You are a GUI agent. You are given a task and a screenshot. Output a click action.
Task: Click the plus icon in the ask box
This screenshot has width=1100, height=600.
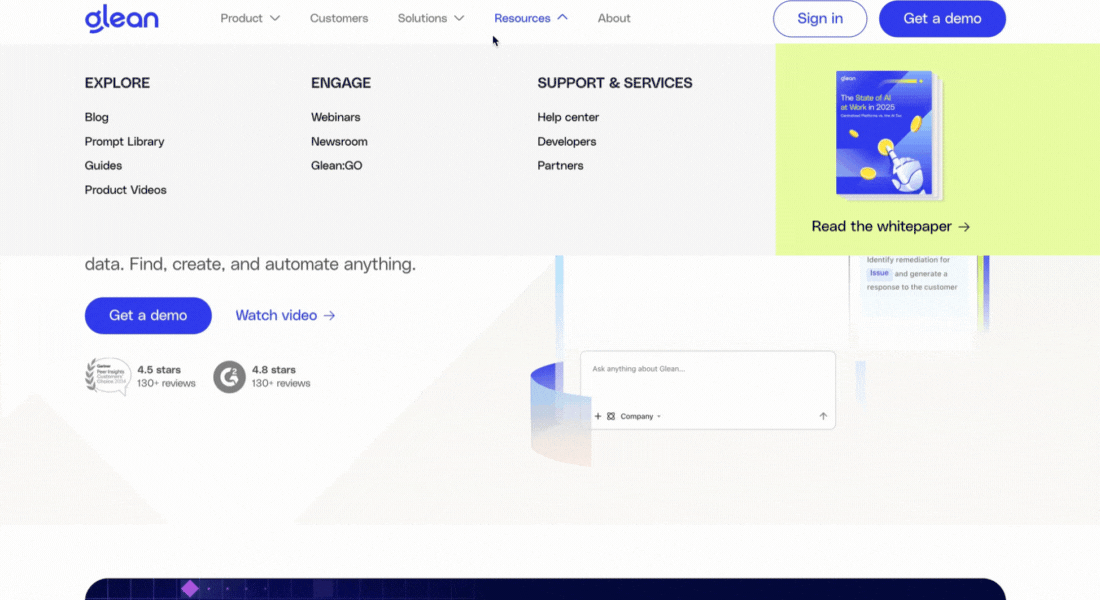(x=598, y=416)
